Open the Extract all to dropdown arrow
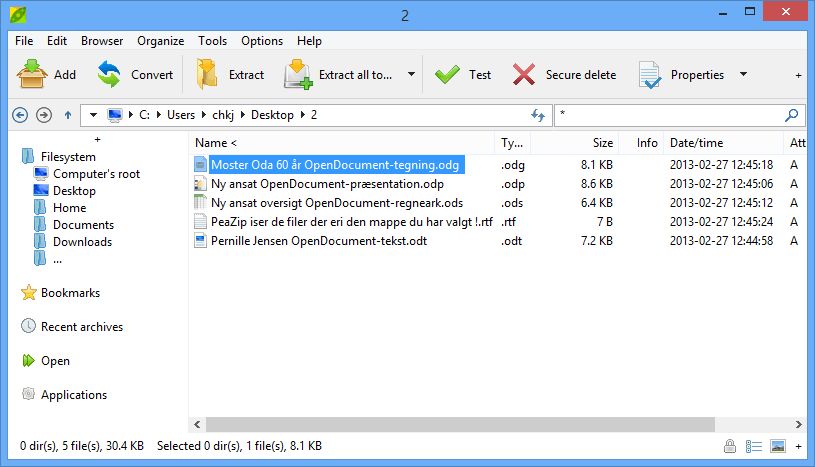Viewport: 815px width, 467px height. tap(411, 74)
